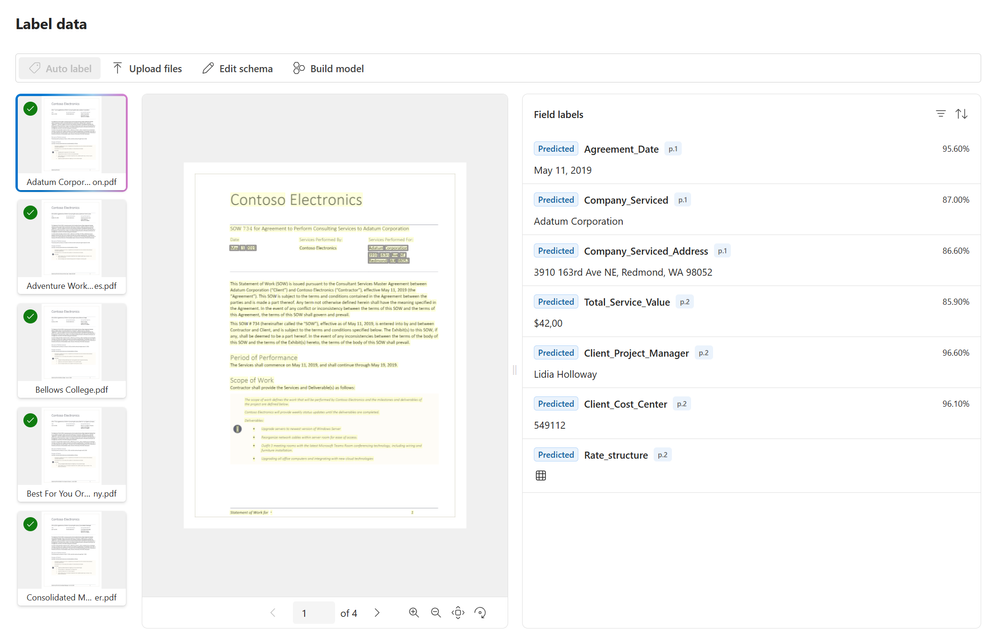The height and width of the screenshot is (638, 998).
Task: Click Predicted badge next to Company_Serviced
Action: tap(556, 199)
